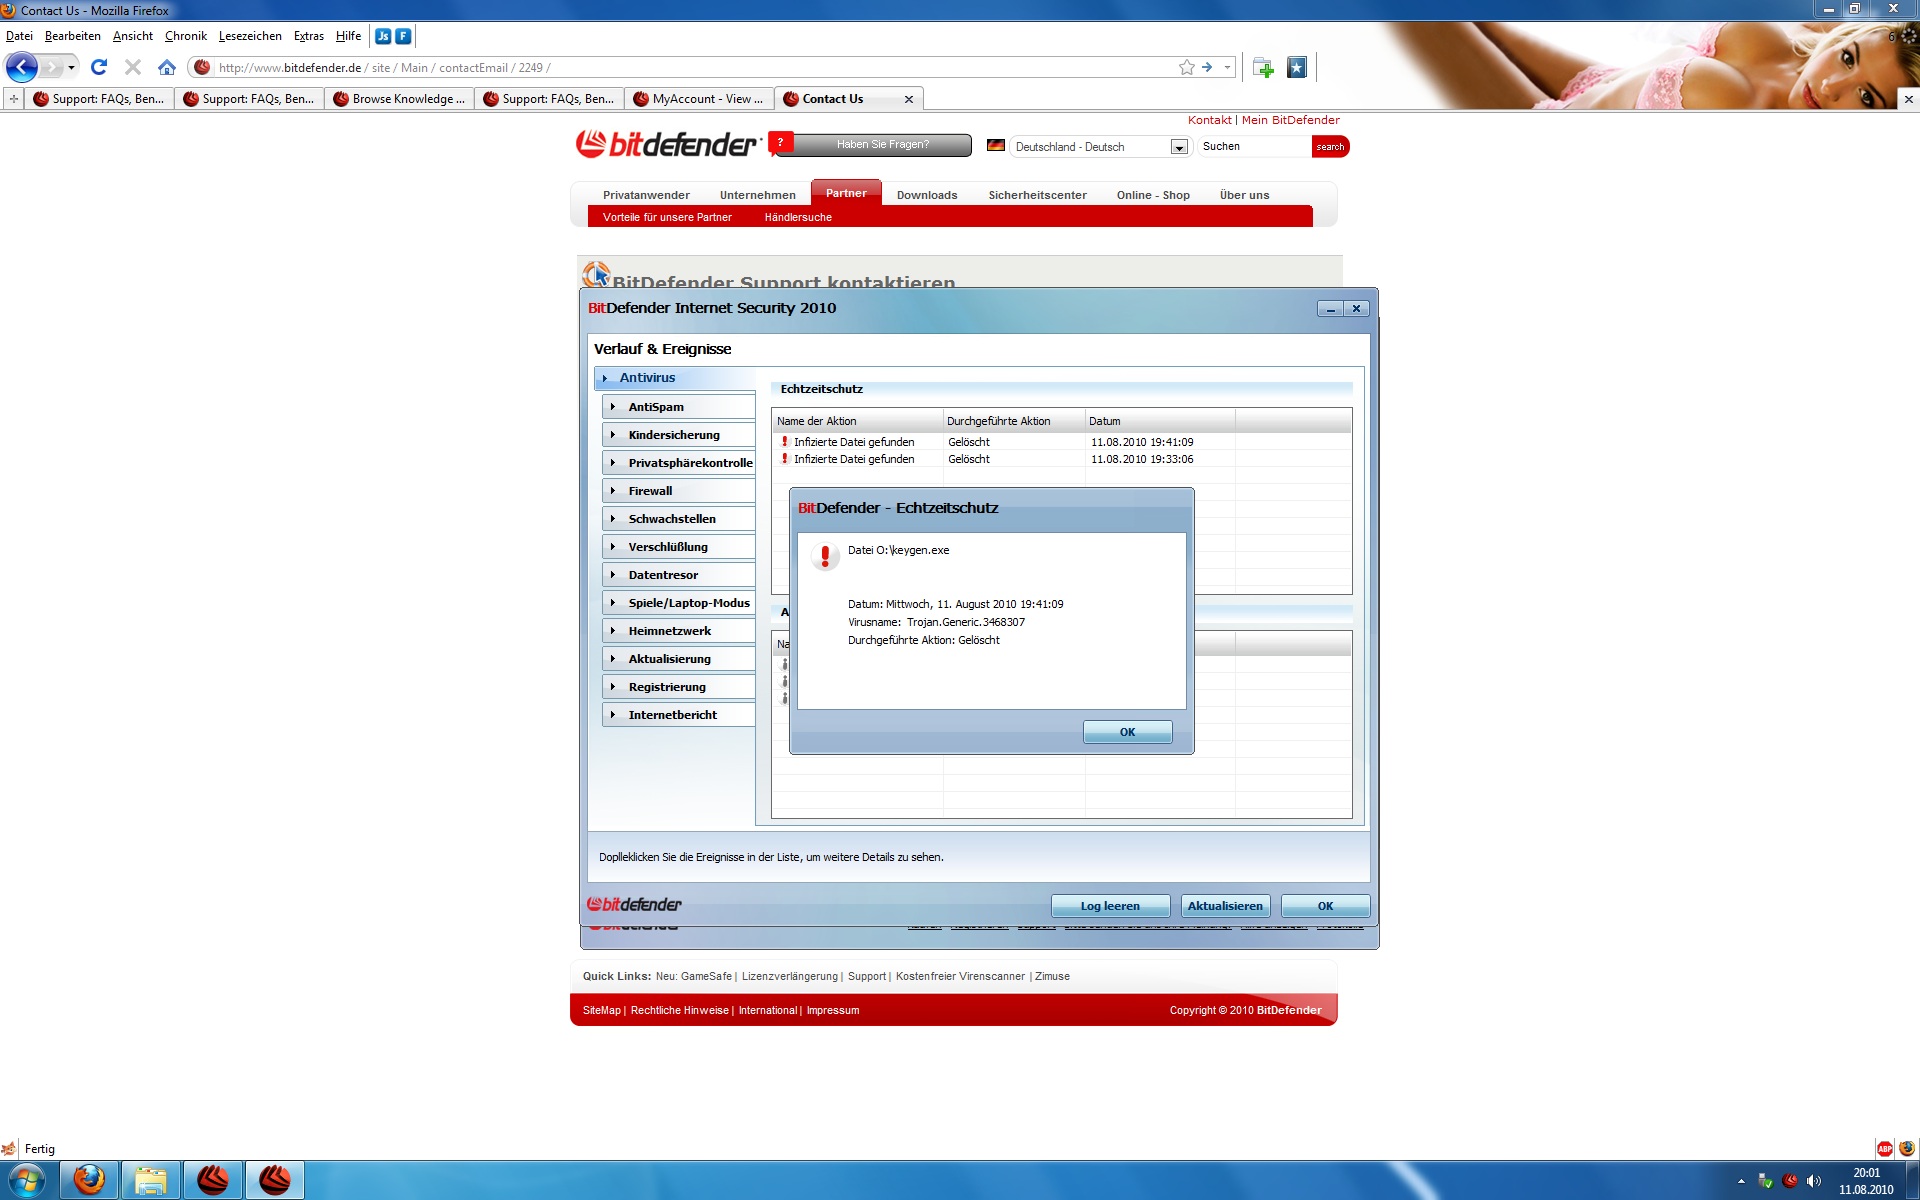
Task: Sort by the Name der Aktion column header
Action: tap(857, 421)
